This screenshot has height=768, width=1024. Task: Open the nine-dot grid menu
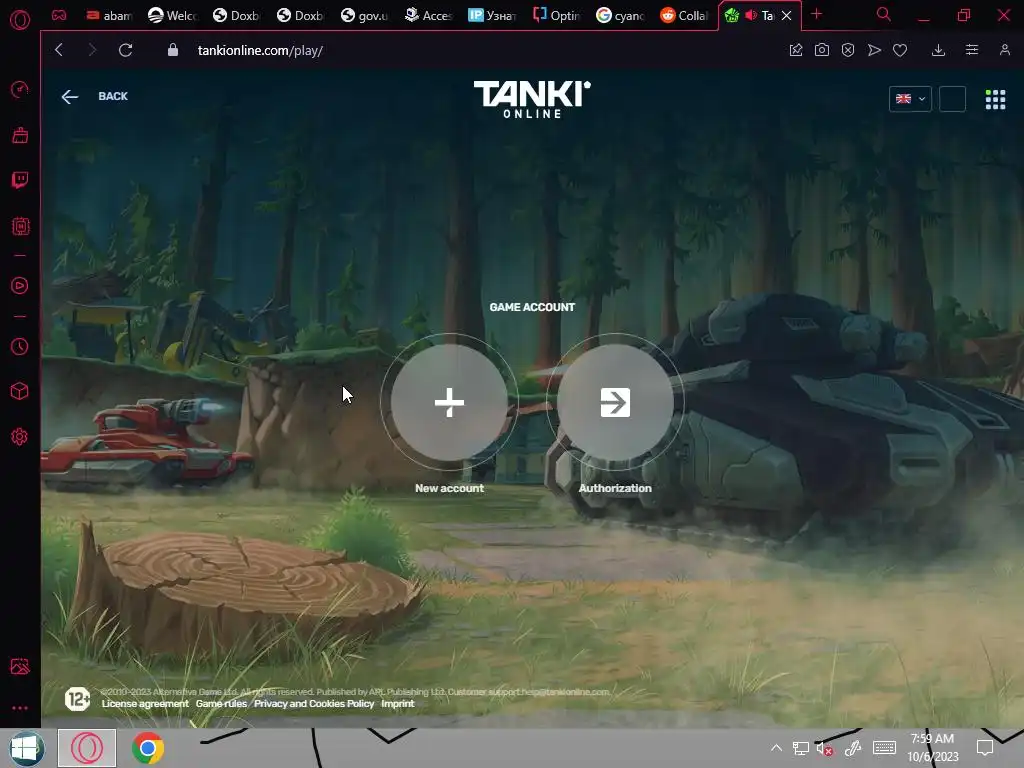point(995,99)
